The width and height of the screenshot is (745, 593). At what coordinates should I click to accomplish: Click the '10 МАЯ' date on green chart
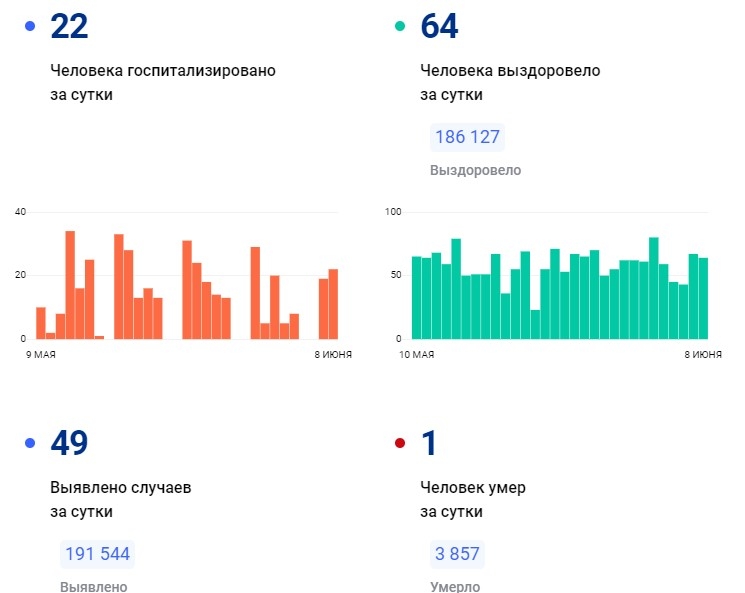click(416, 355)
